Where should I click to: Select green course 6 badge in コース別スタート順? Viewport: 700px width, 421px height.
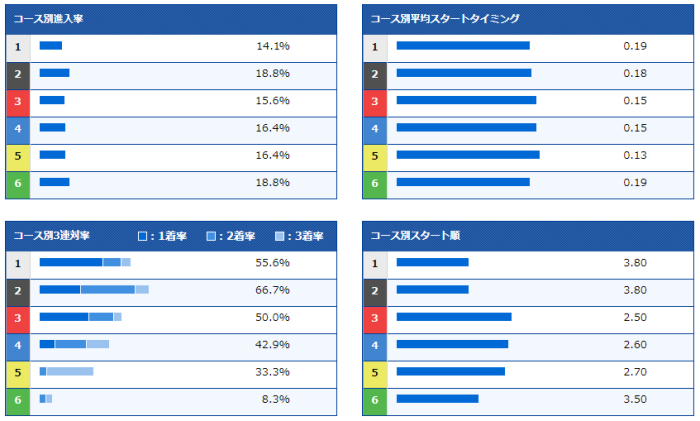point(374,398)
